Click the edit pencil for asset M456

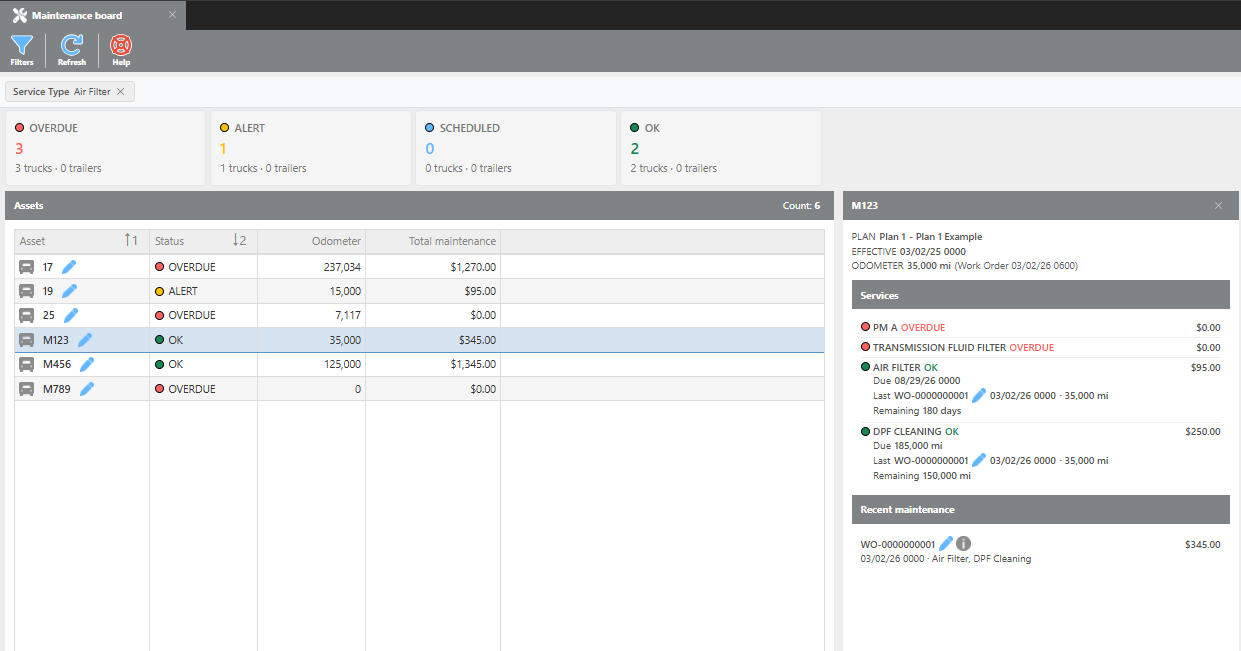87,365
